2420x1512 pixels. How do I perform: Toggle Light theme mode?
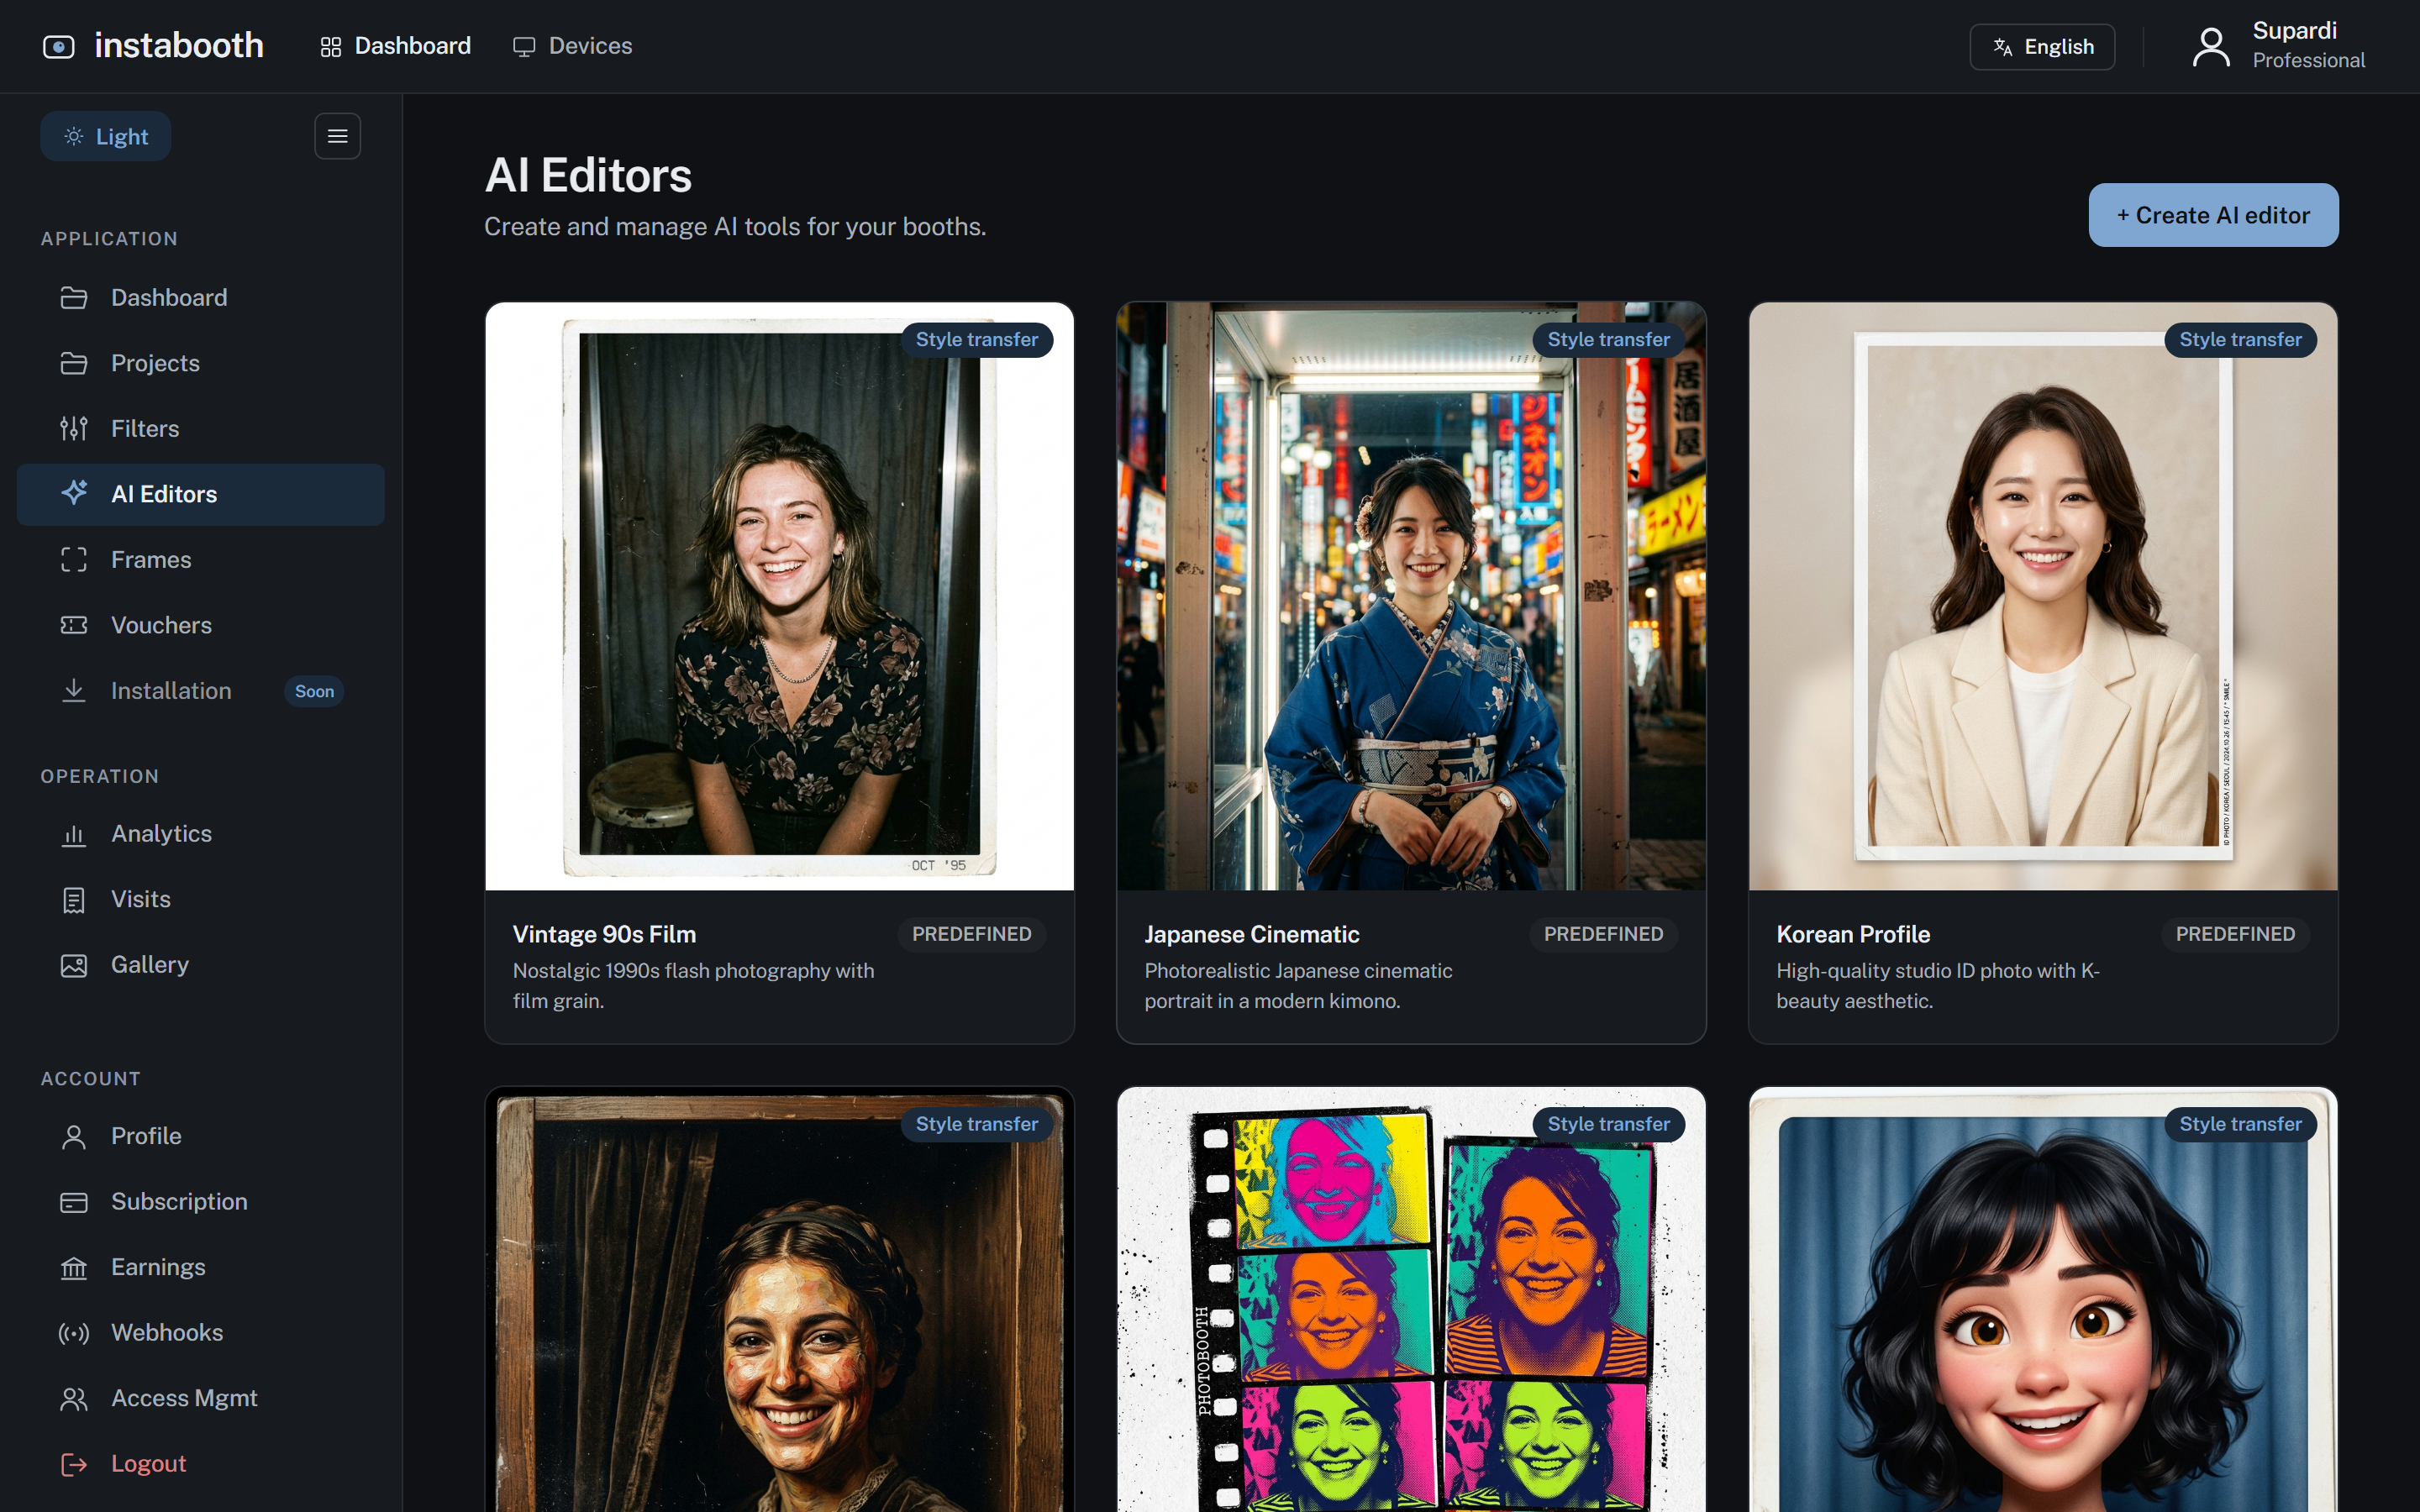click(106, 136)
